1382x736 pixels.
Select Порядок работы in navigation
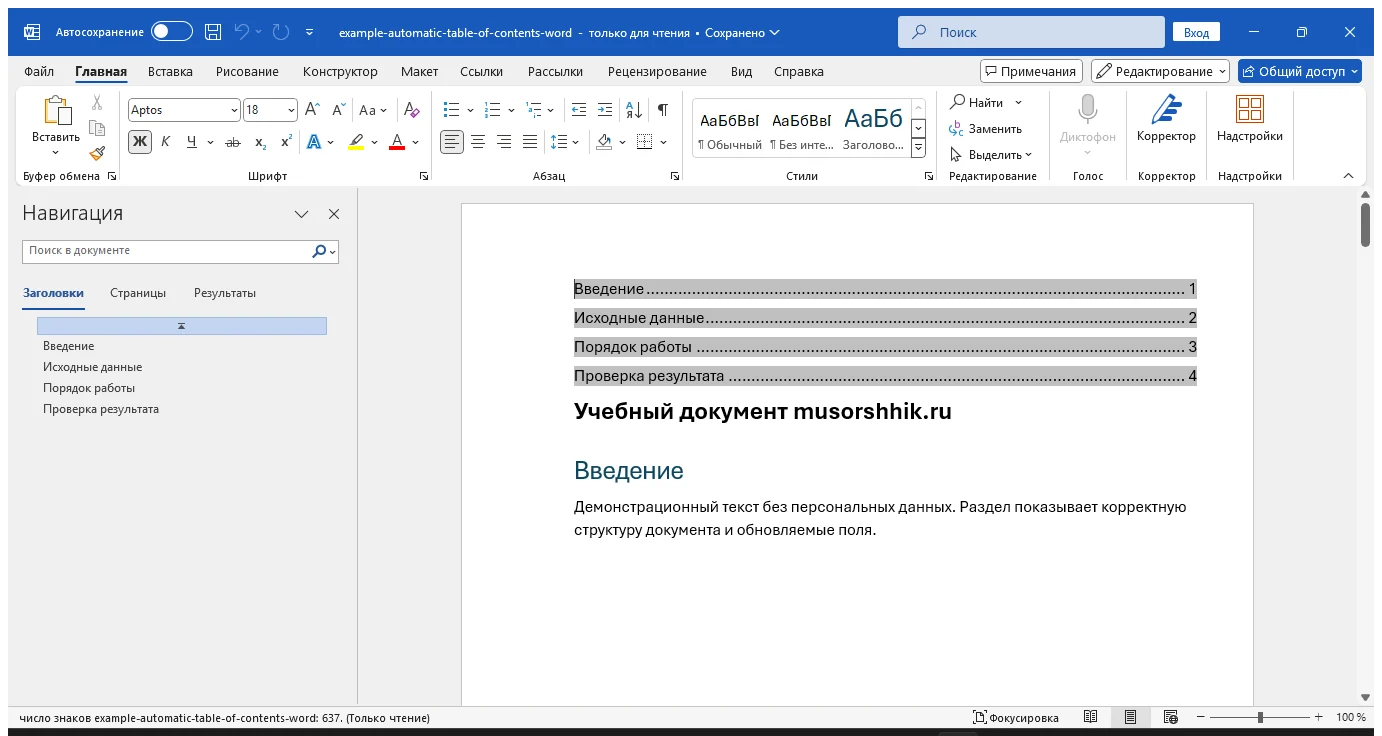pos(89,388)
